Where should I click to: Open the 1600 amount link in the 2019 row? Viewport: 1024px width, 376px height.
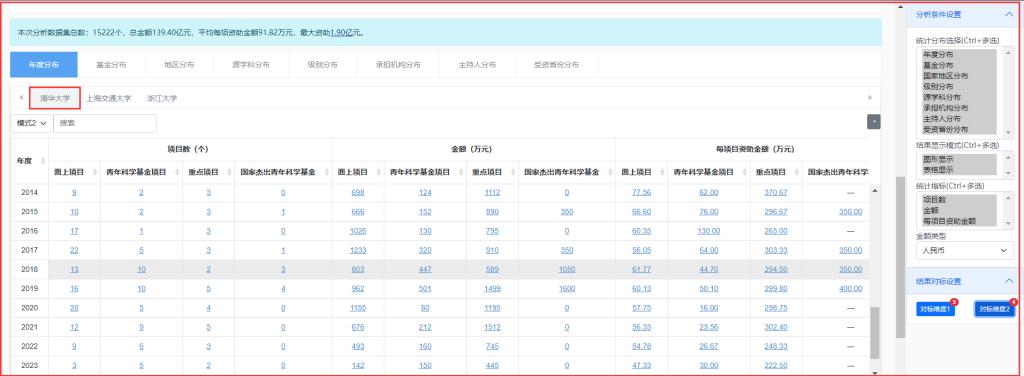(x=567, y=289)
